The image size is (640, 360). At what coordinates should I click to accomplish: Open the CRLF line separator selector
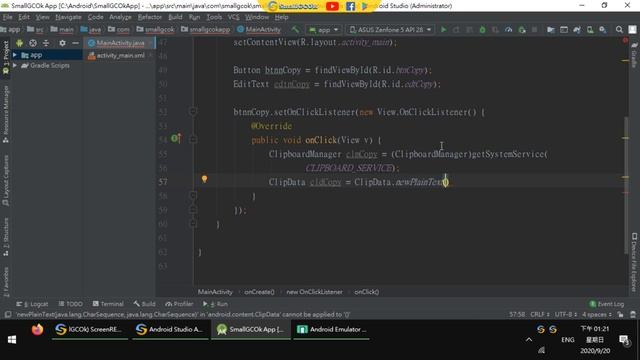click(x=540, y=314)
